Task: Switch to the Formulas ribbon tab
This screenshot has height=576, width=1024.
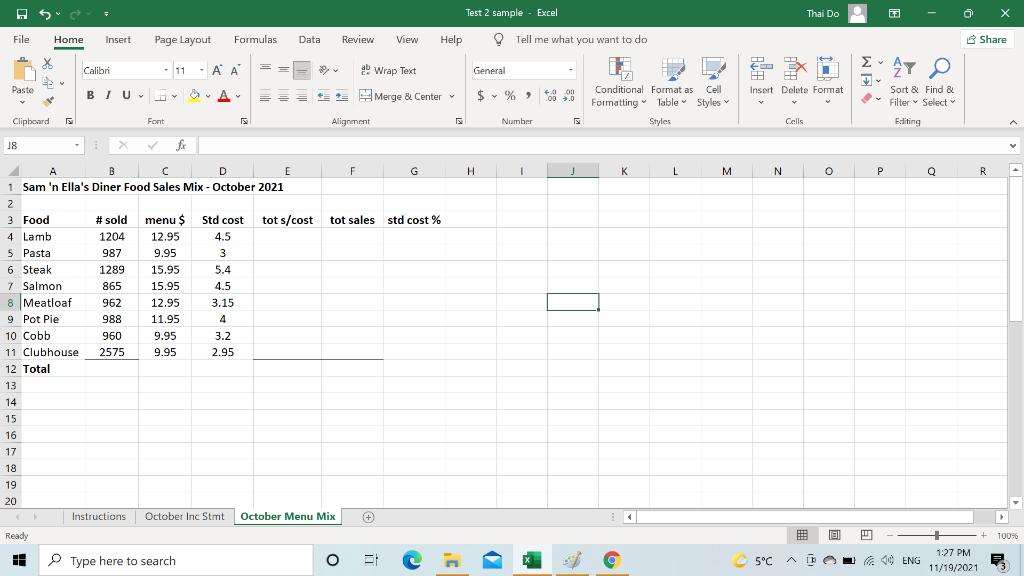Action: [x=255, y=39]
